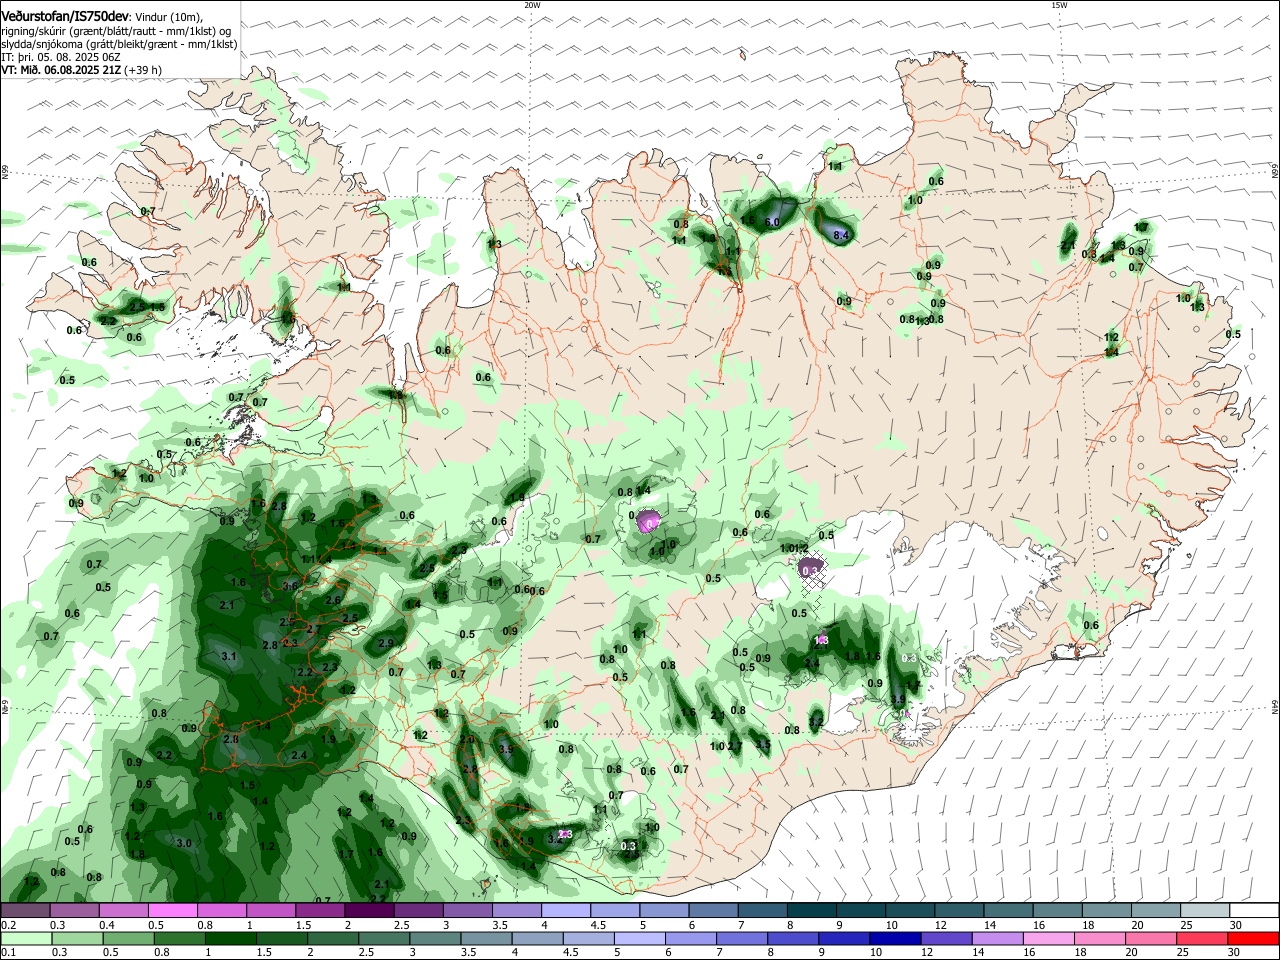
Task: Click the 0.1 label in the rain legend
Action: pyautogui.click(x=9, y=953)
